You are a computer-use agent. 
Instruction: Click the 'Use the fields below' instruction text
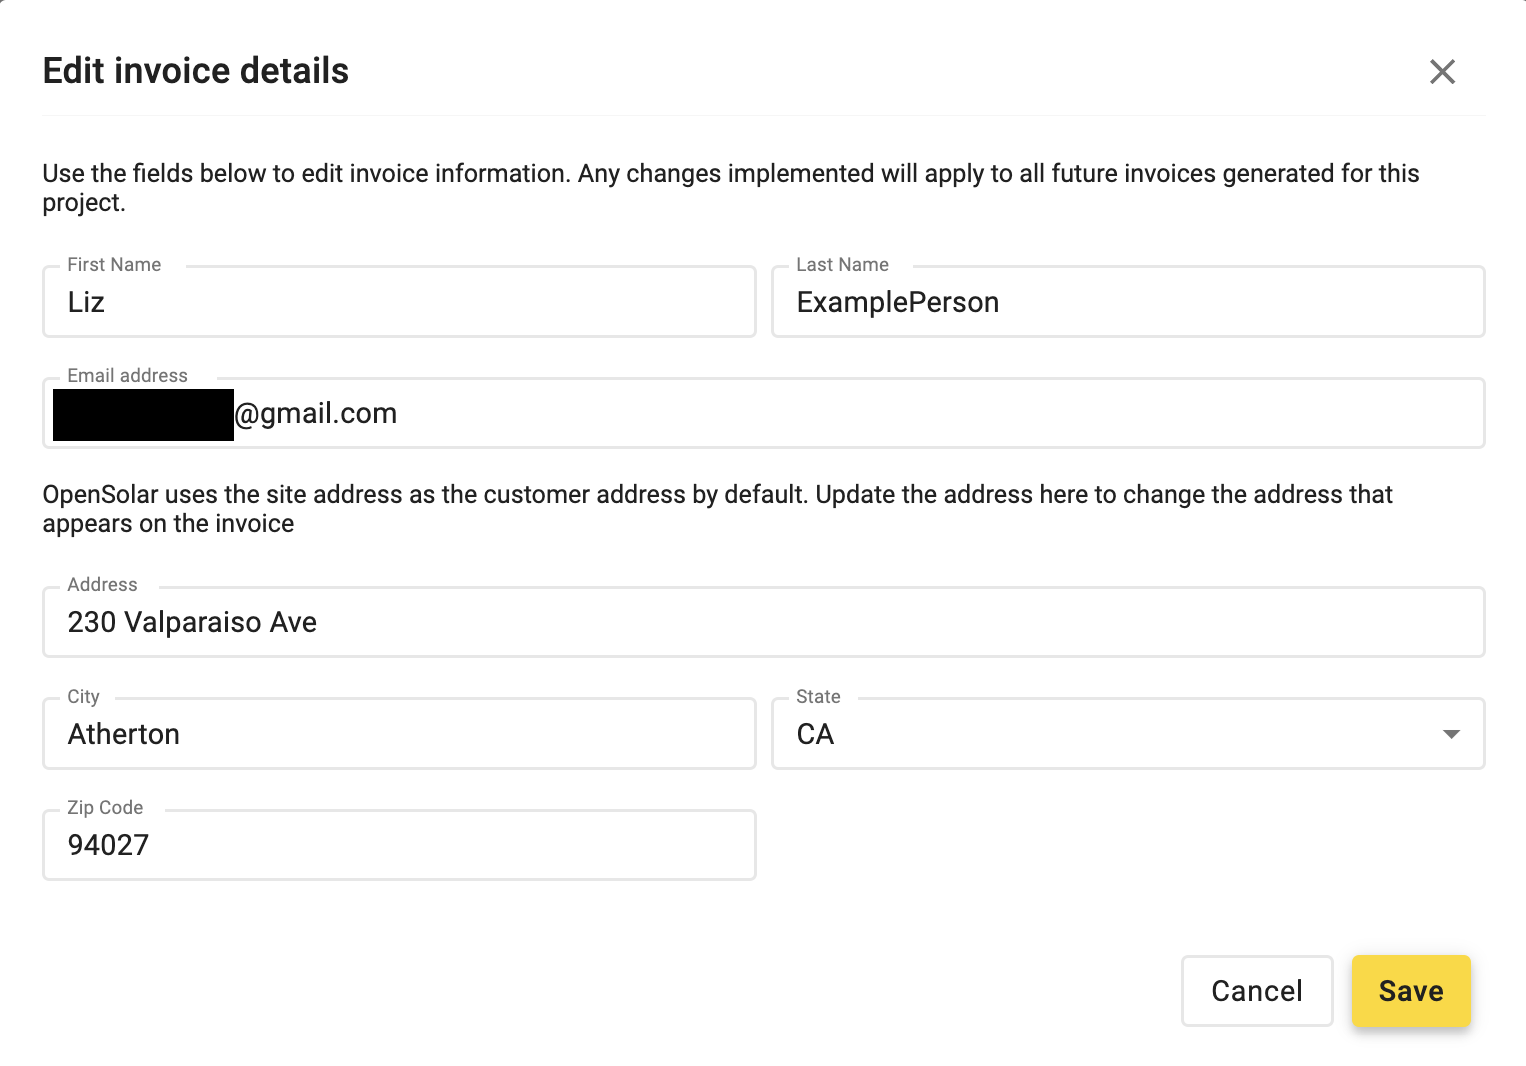[731, 188]
